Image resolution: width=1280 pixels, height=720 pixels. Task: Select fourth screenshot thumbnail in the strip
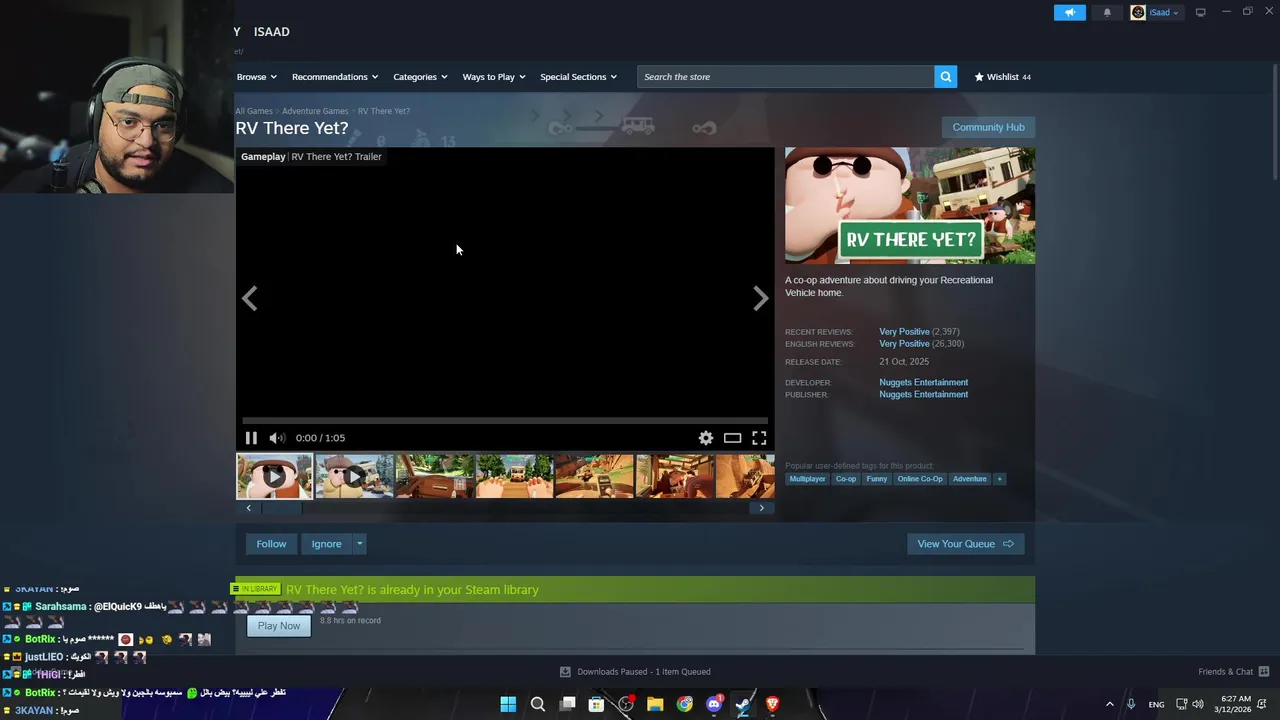tap(514, 476)
